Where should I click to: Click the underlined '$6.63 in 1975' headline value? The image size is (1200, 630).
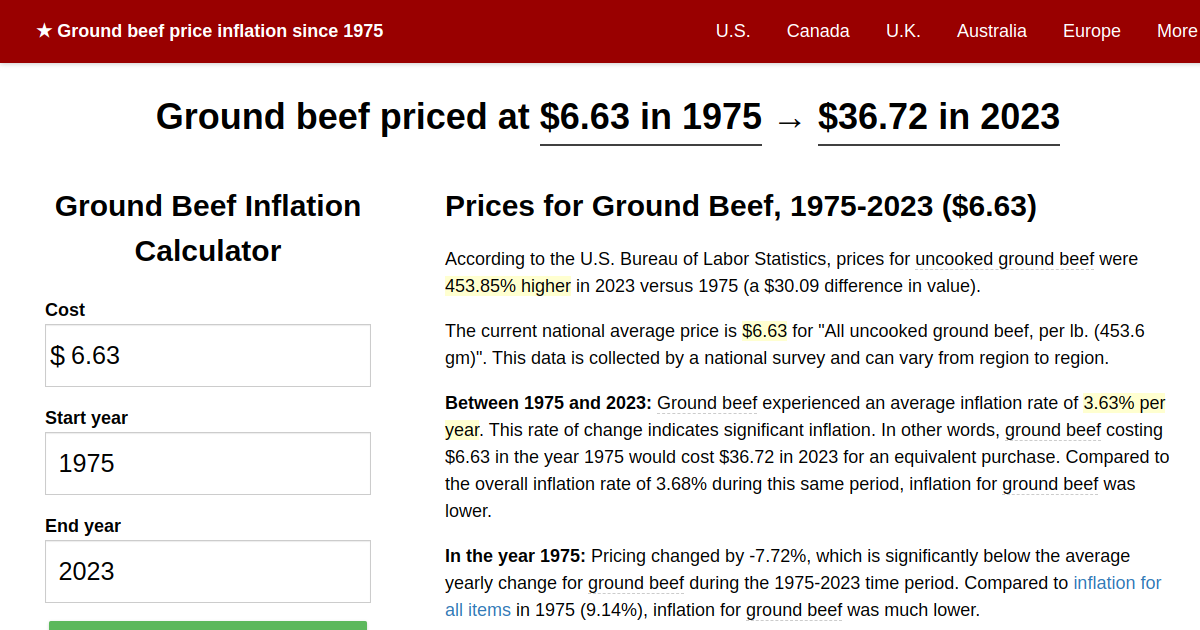coord(650,117)
